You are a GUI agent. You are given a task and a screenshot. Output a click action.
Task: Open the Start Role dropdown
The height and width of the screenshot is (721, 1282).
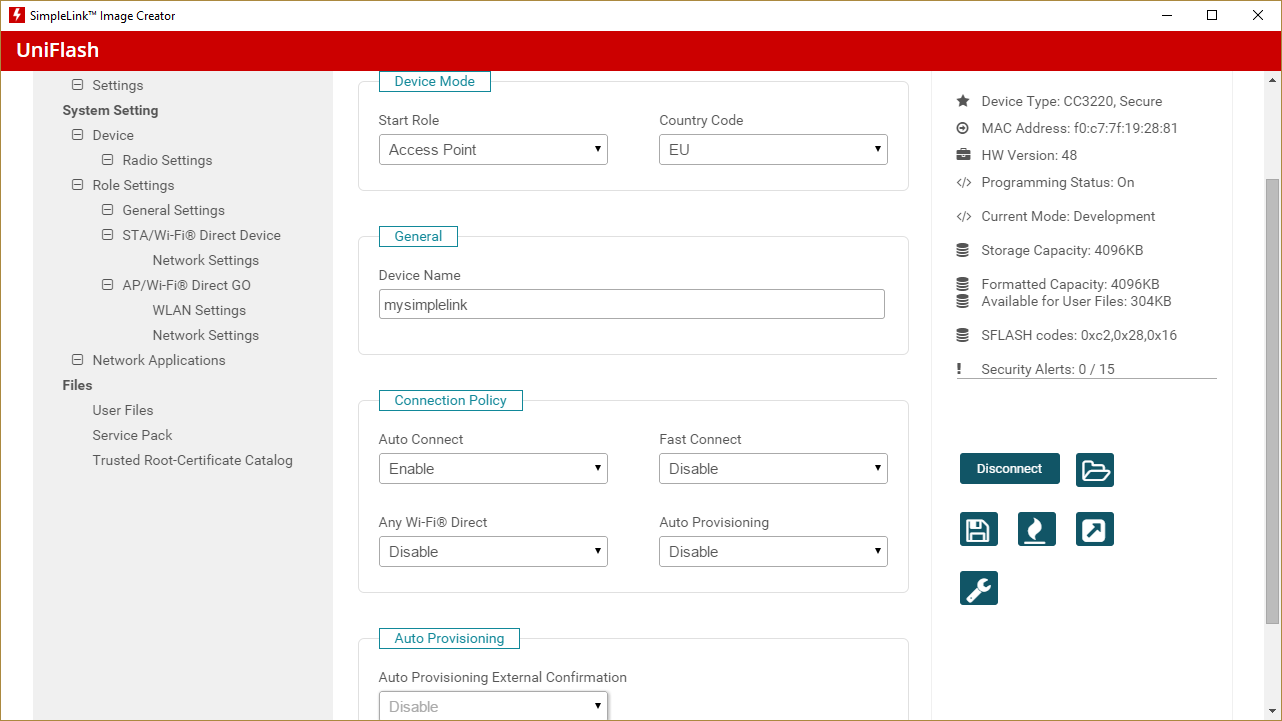493,150
